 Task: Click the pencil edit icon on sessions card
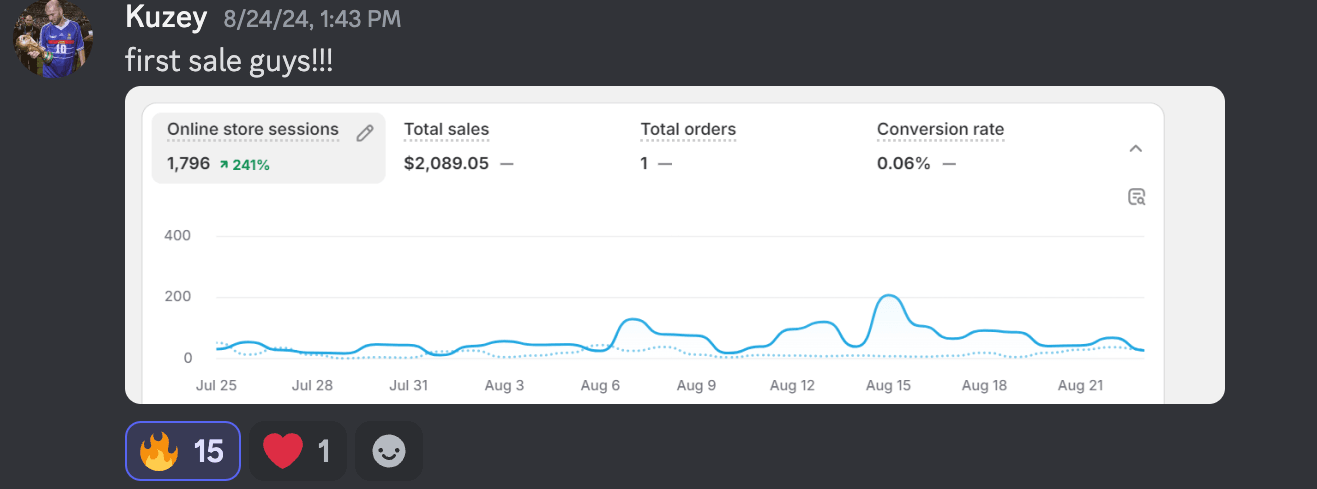(x=365, y=132)
